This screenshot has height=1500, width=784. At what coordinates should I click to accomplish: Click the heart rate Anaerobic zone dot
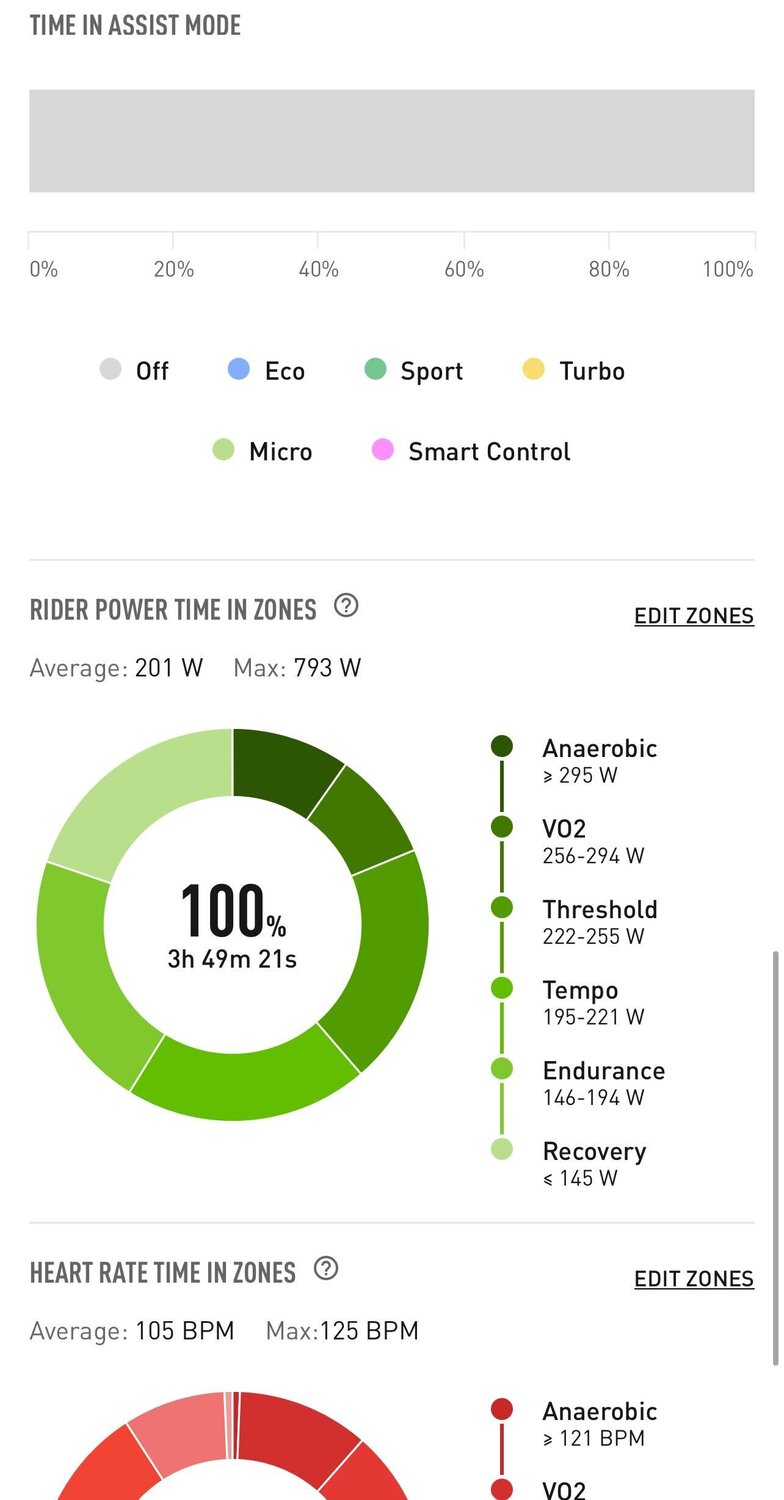[x=502, y=1410]
